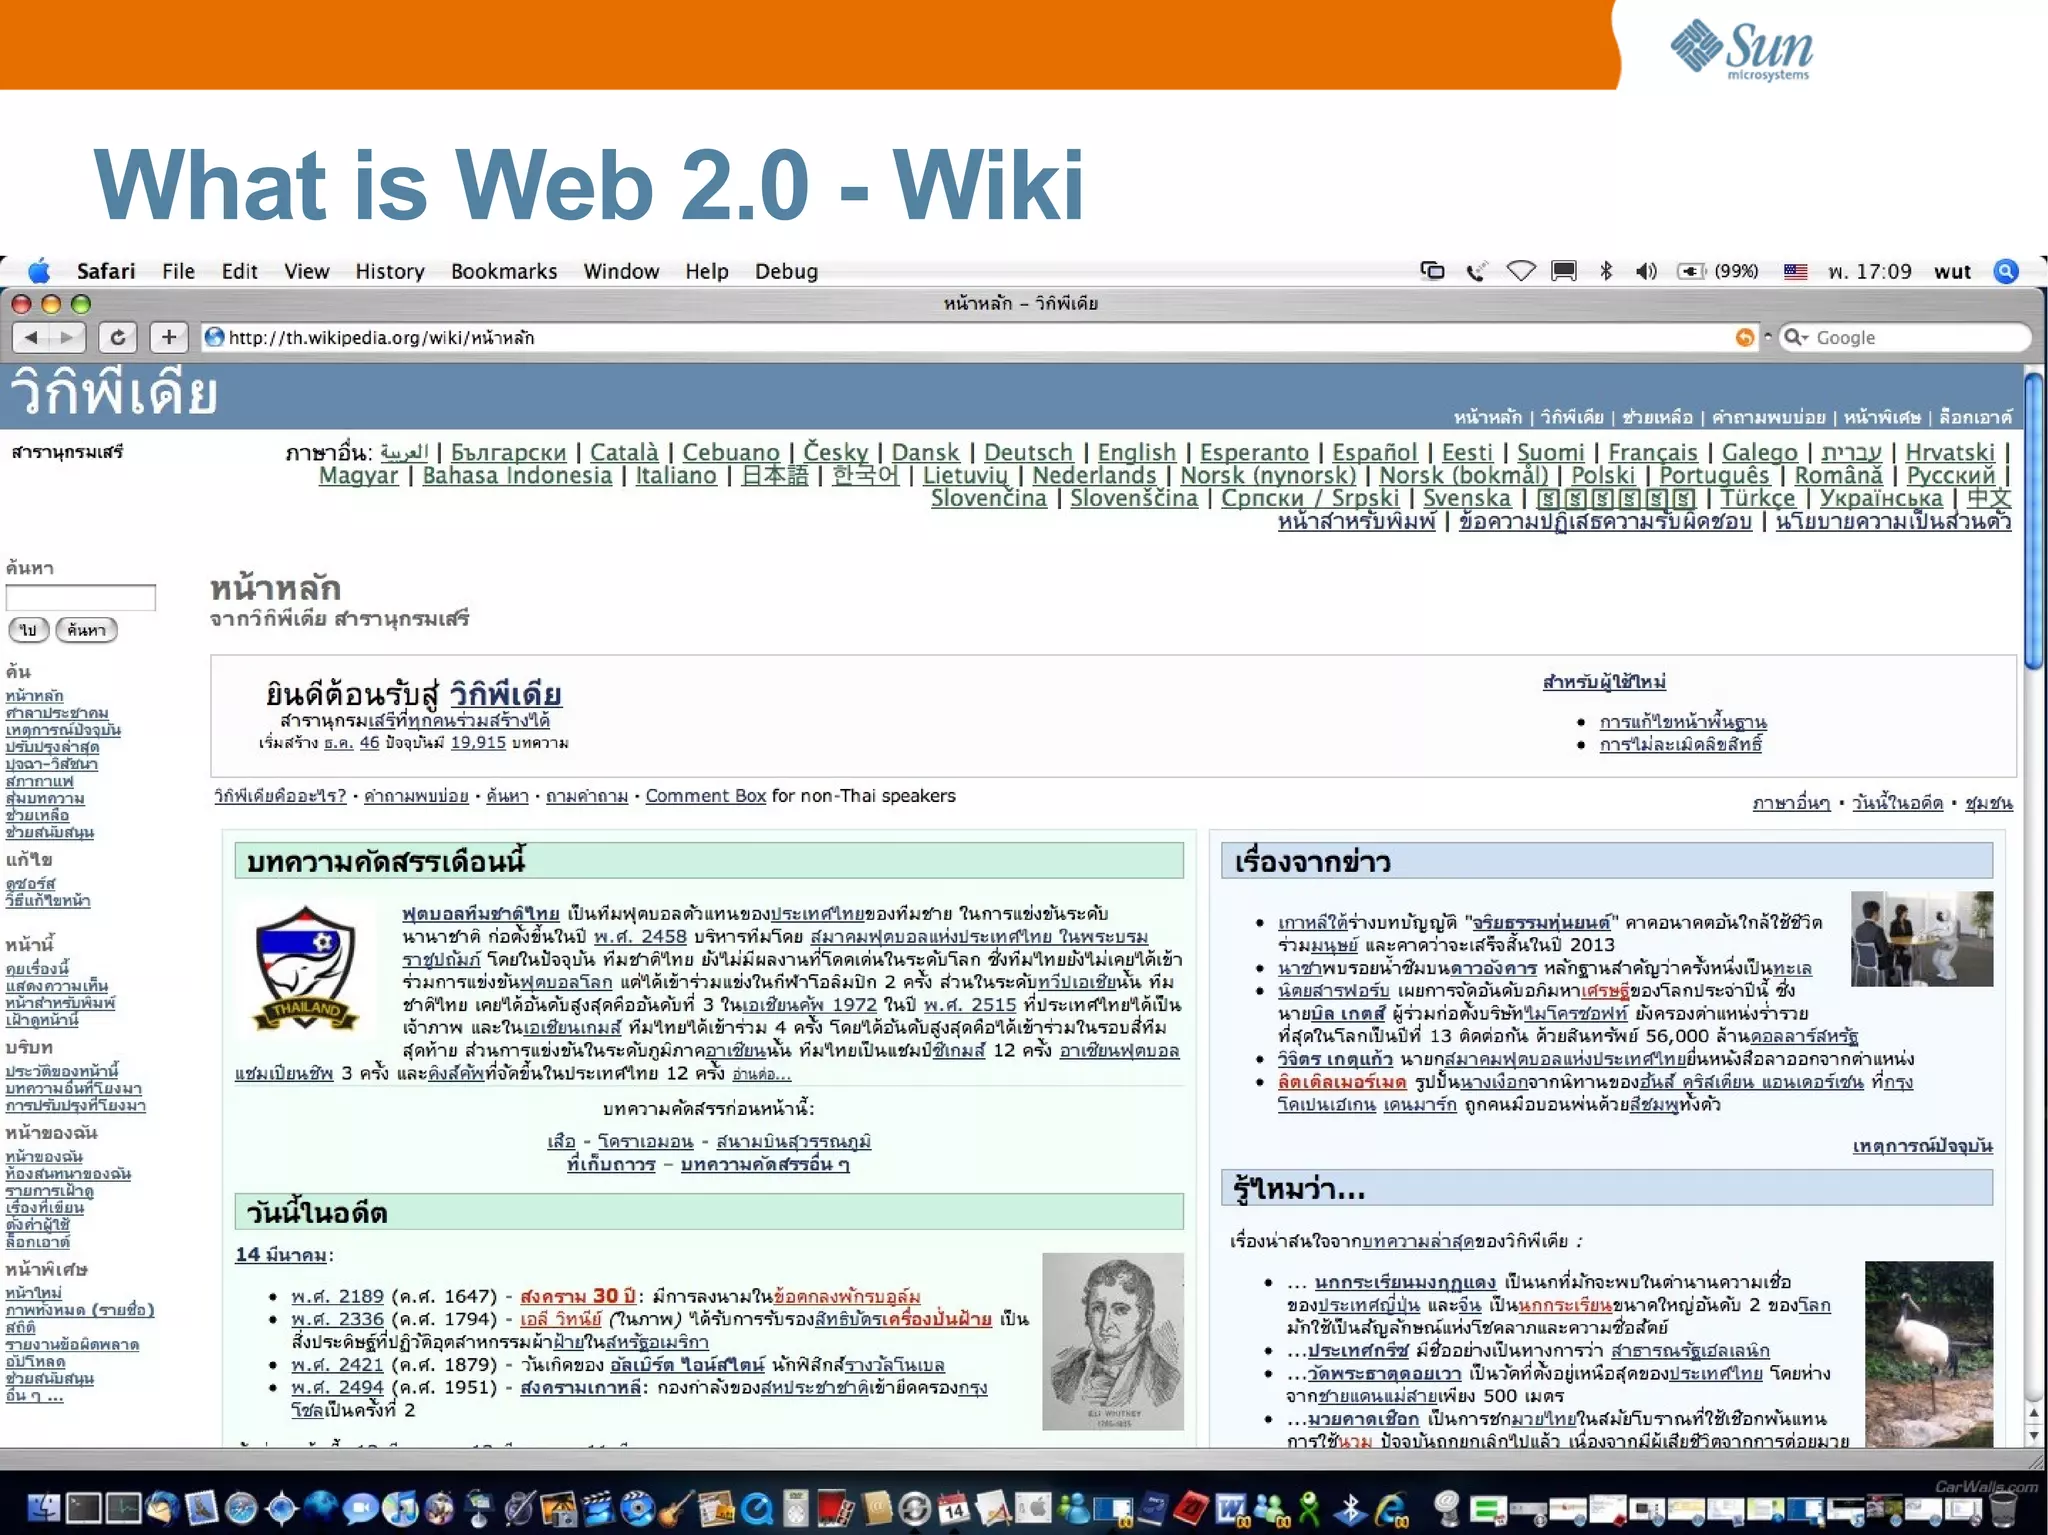Launch Internet Explorer from the Dock
The height and width of the screenshot is (1535, 2048).
point(1391,1508)
